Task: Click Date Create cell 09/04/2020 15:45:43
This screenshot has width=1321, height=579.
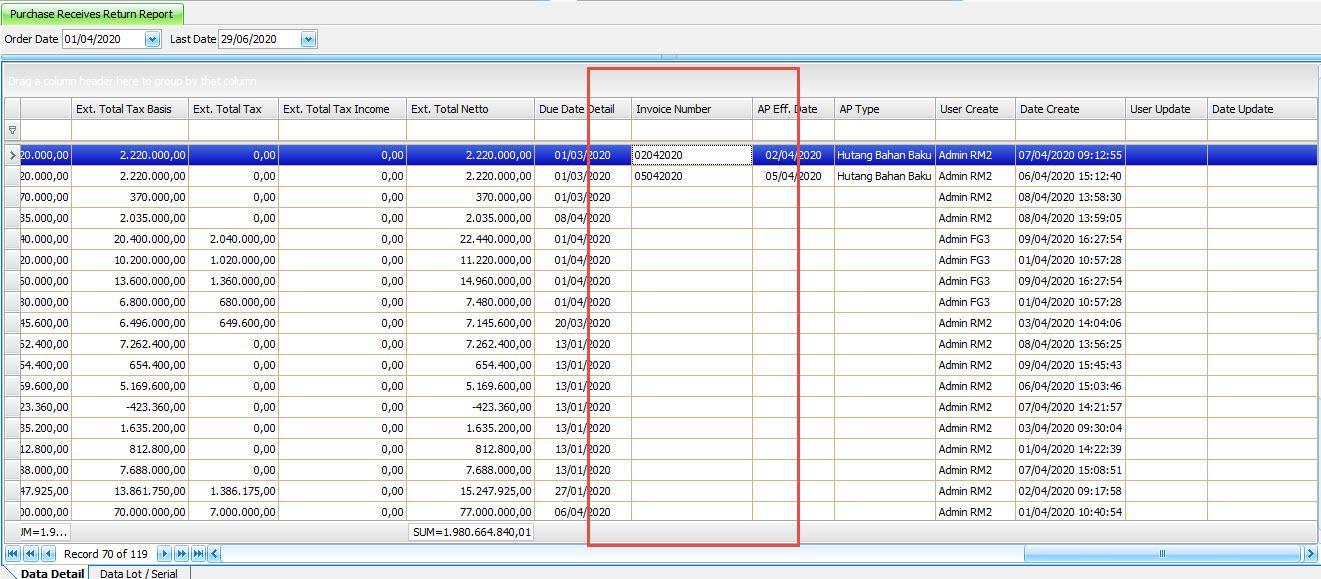Action: pyautogui.click(x=1070, y=365)
